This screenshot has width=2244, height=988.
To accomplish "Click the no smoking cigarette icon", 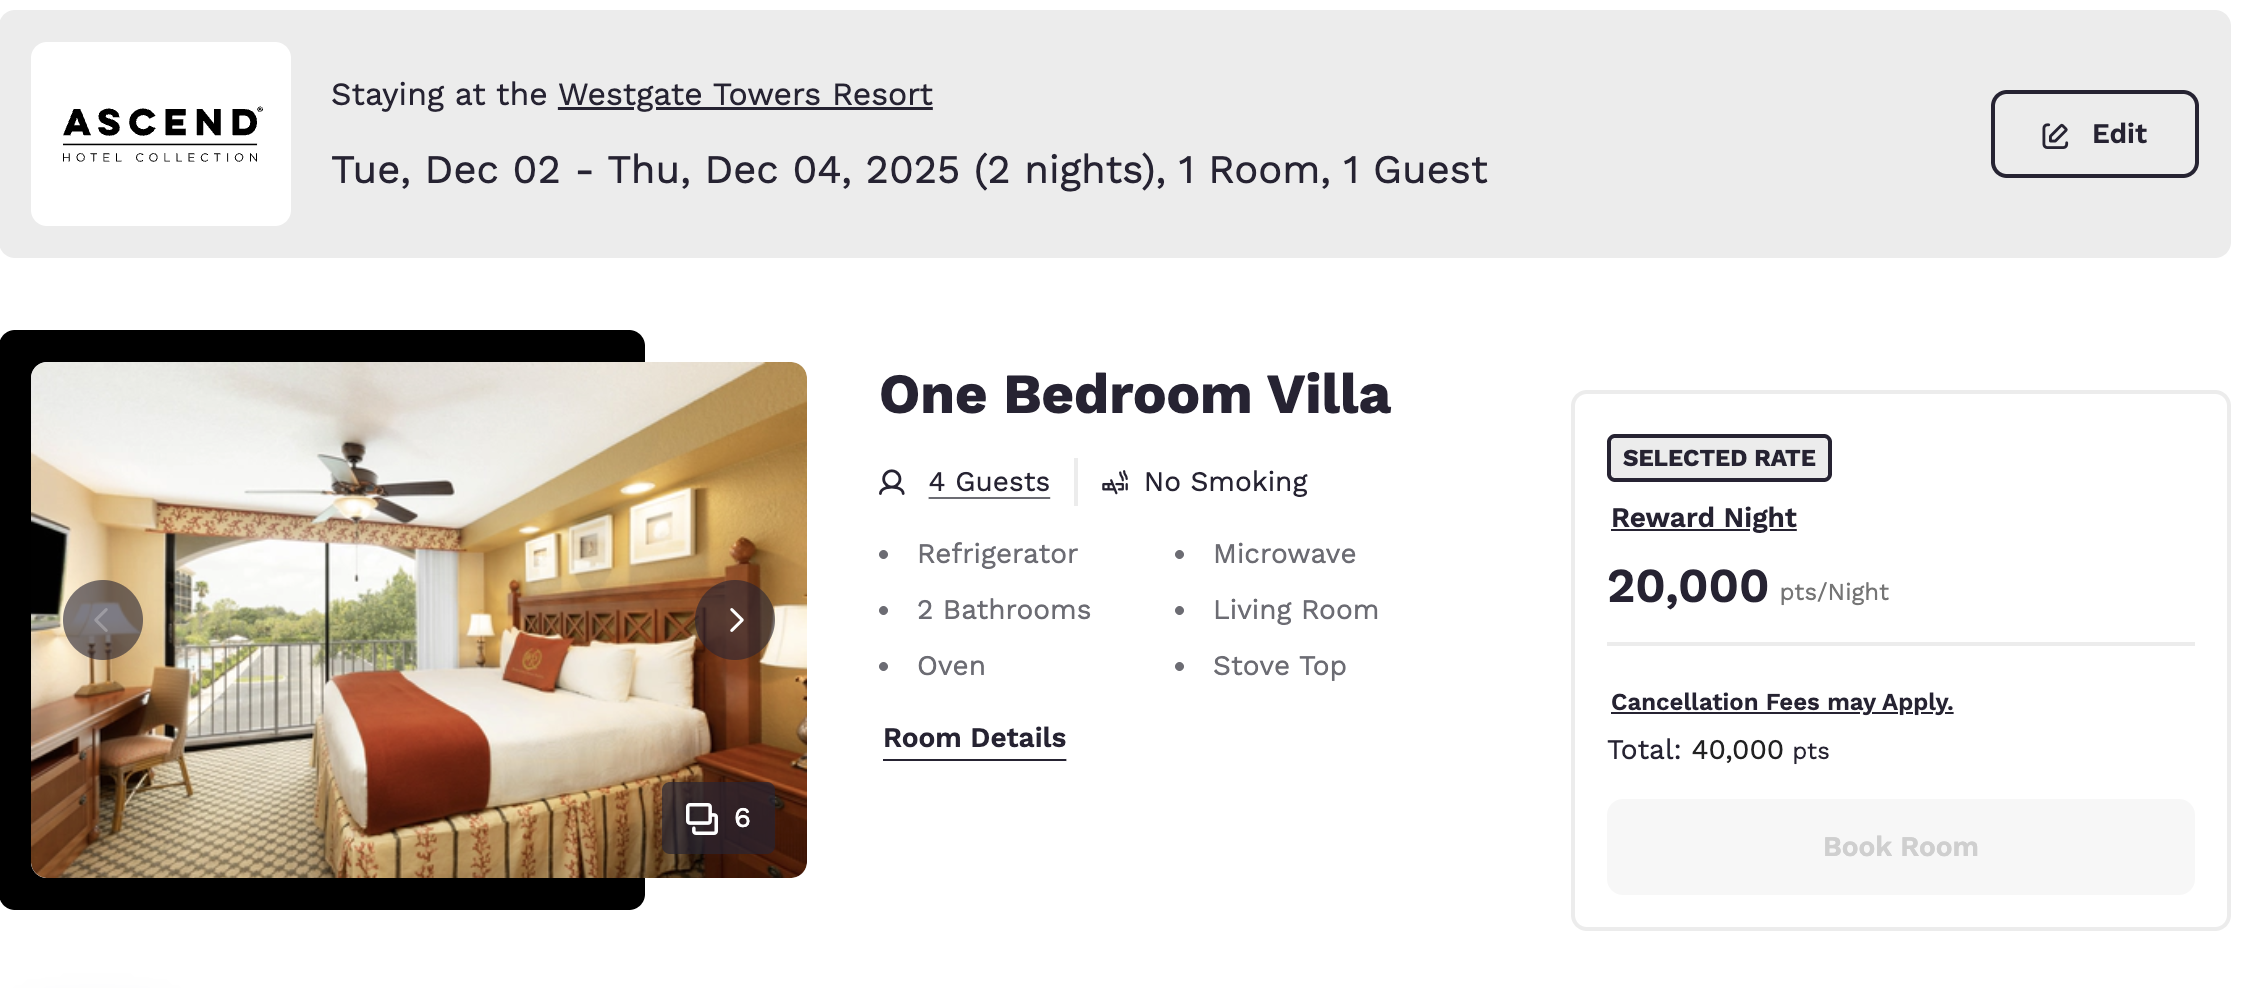I will (x=1113, y=481).
